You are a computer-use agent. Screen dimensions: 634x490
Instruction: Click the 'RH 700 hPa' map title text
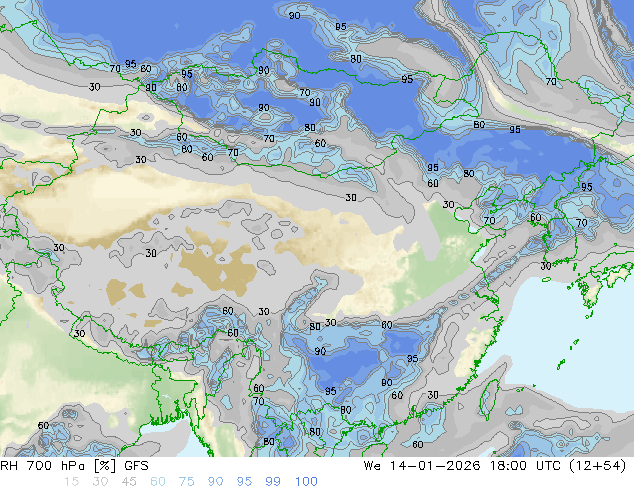click(43, 466)
